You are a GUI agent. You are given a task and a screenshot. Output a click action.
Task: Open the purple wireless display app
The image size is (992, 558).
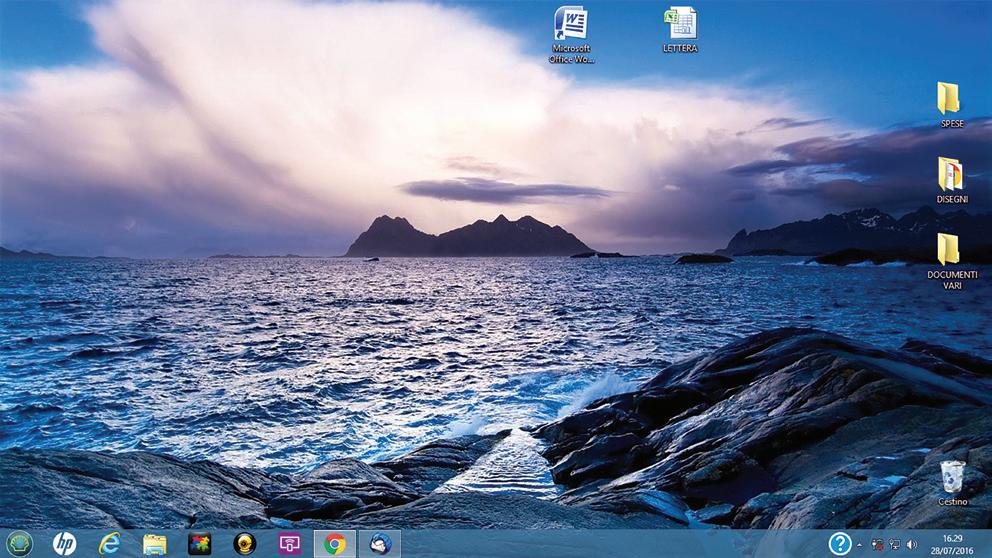click(x=290, y=543)
